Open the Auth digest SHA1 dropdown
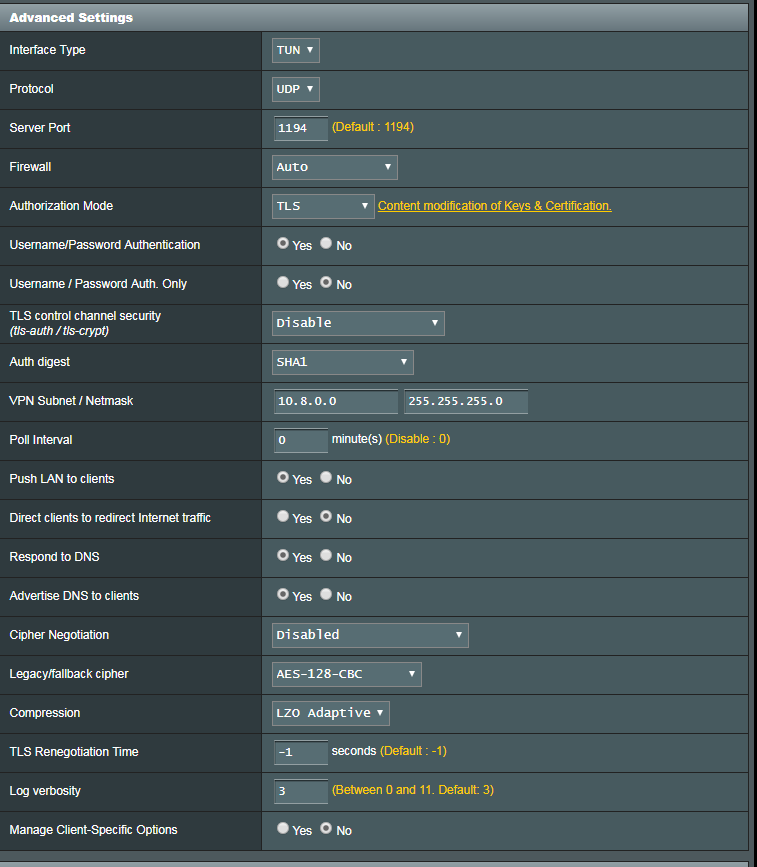The height and width of the screenshot is (867, 757). pyautogui.click(x=343, y=362)
